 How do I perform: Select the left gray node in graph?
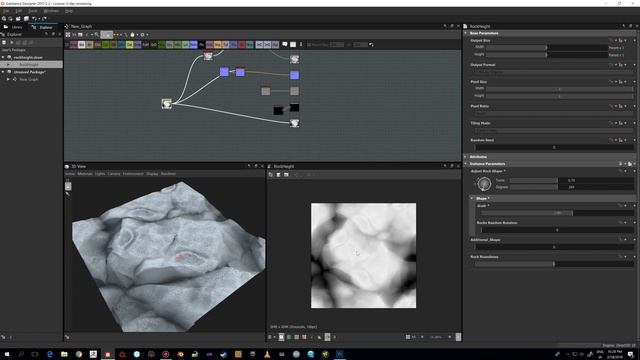[x=266, y=91]
